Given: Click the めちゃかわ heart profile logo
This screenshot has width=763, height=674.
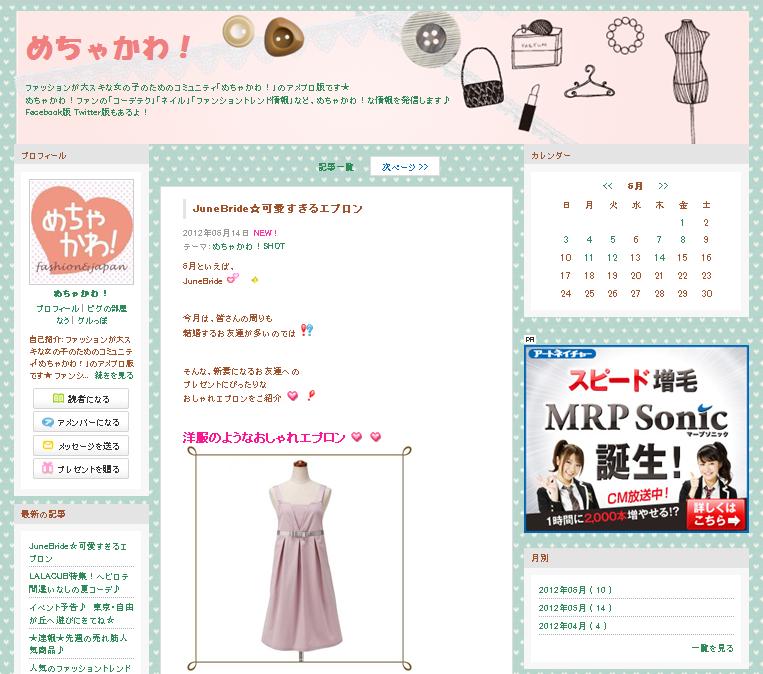Looking at the screenshot, I should [x=81, y=232].
